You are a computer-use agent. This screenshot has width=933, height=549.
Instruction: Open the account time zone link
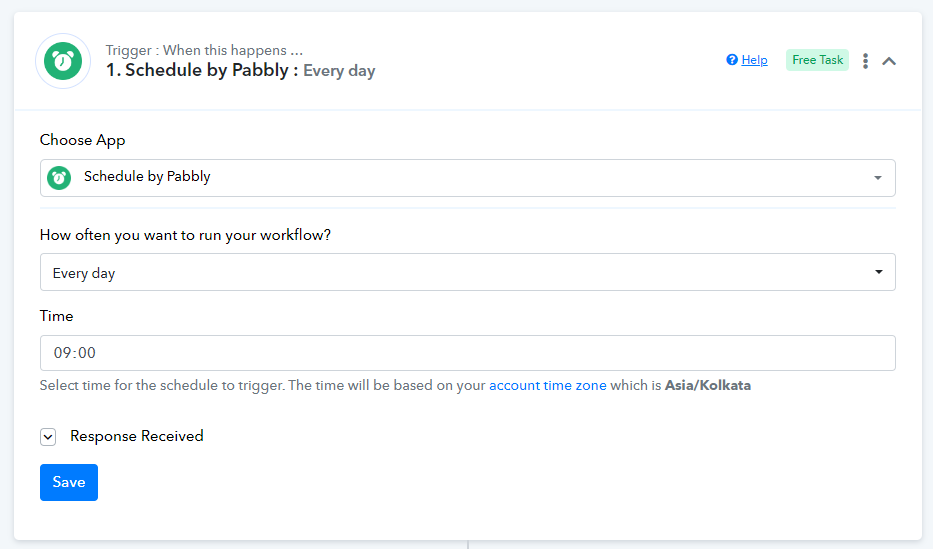pos(547,385)
